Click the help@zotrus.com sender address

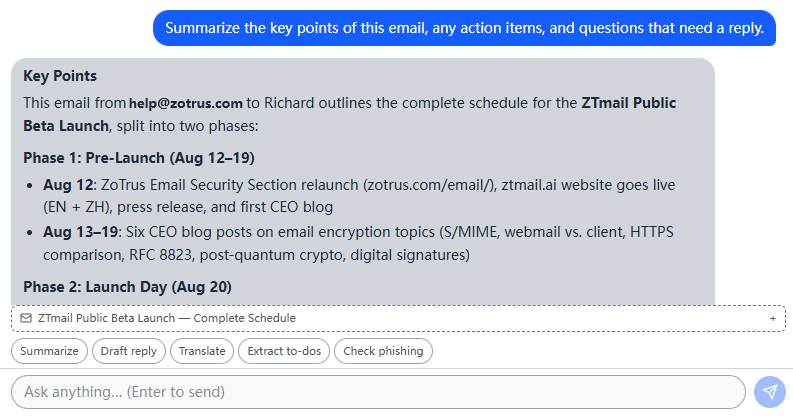point(186,103)
